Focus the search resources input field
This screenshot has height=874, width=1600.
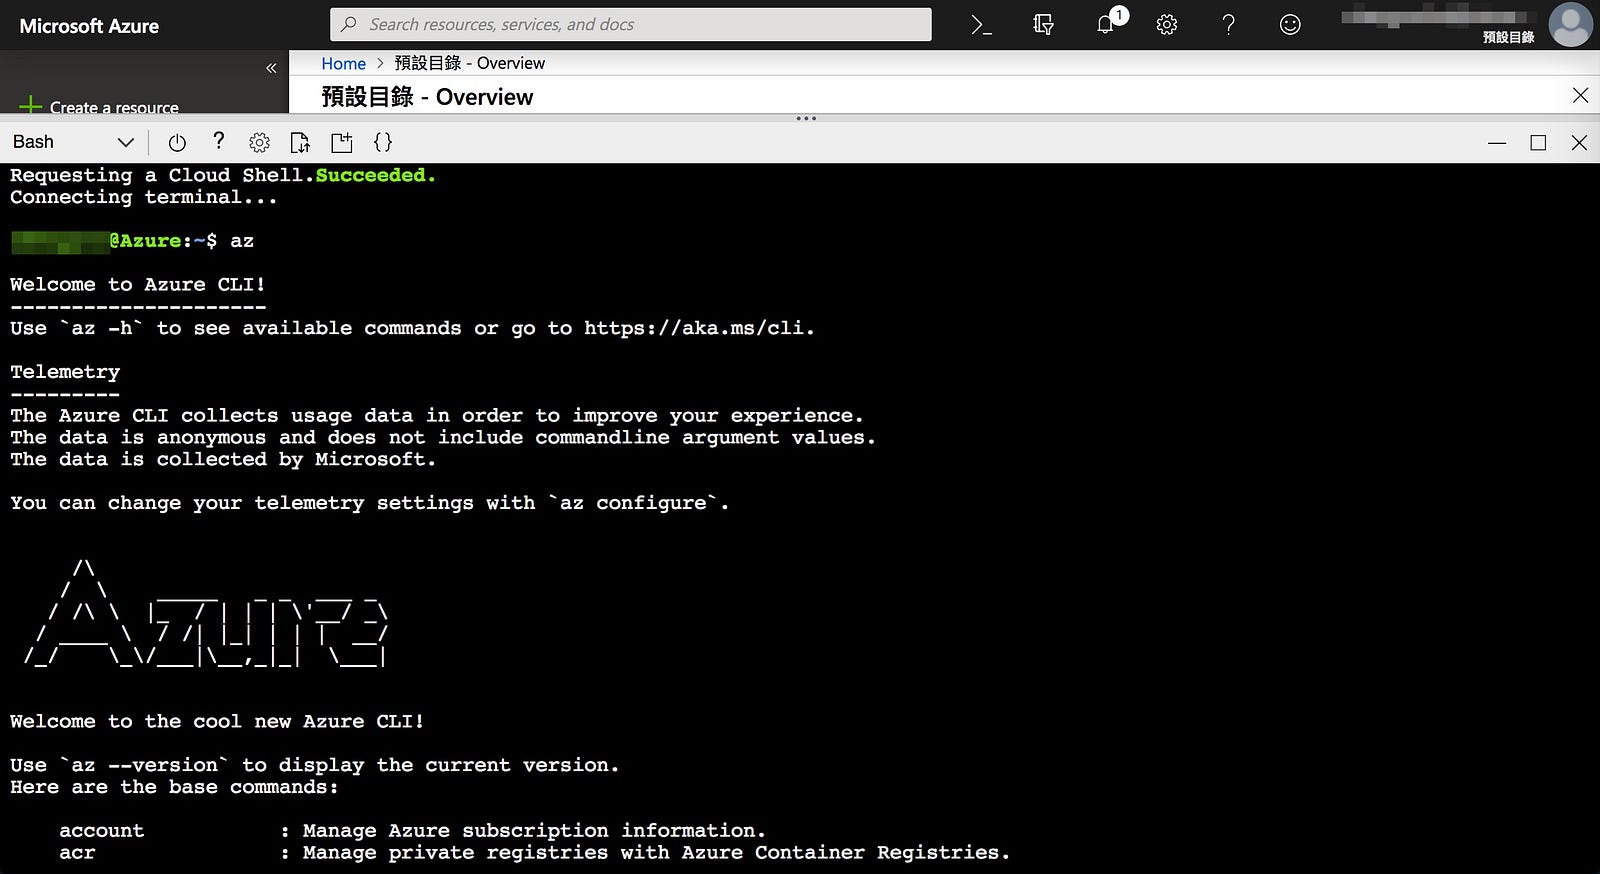pos(631,25)
